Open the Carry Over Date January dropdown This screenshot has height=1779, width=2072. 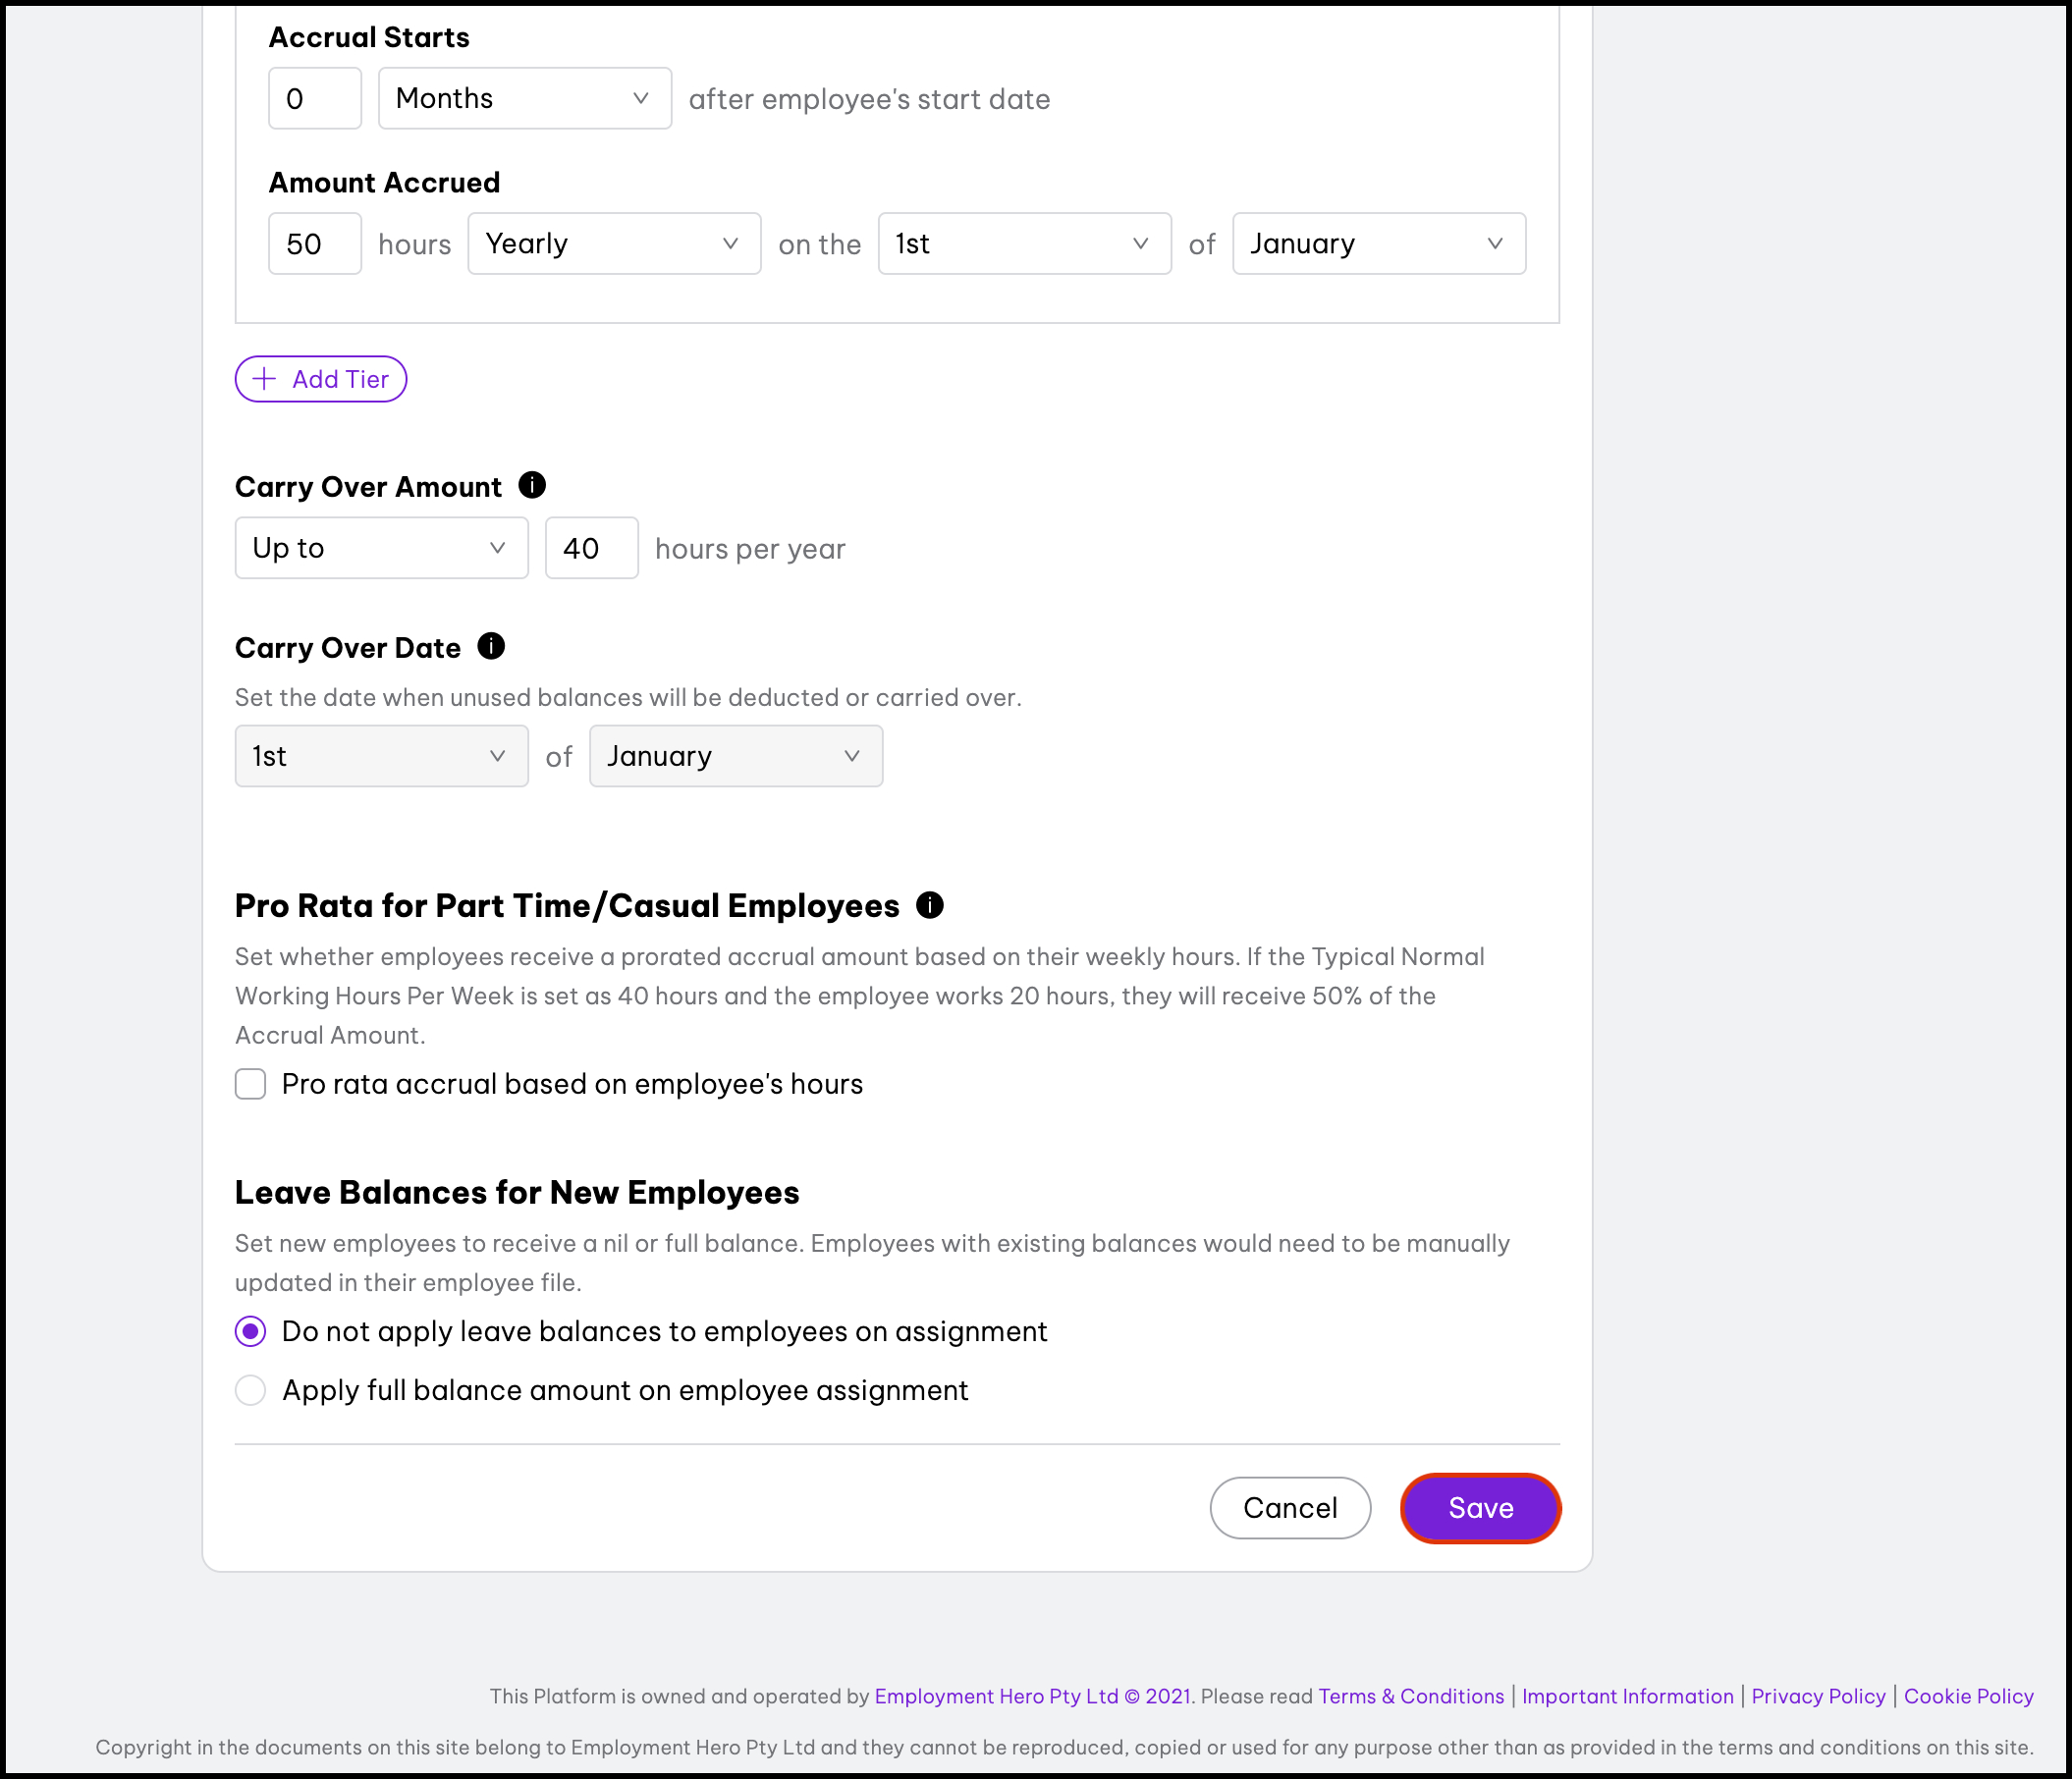(736, 756)
